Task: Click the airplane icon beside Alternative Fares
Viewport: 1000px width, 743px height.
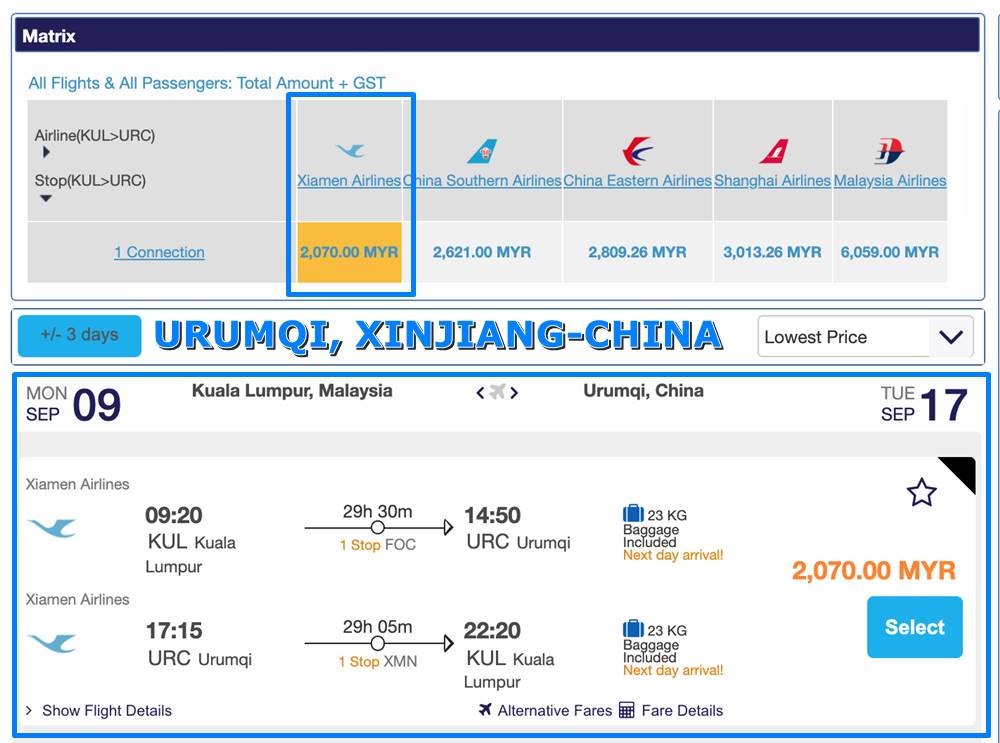Action: point(485,709)
